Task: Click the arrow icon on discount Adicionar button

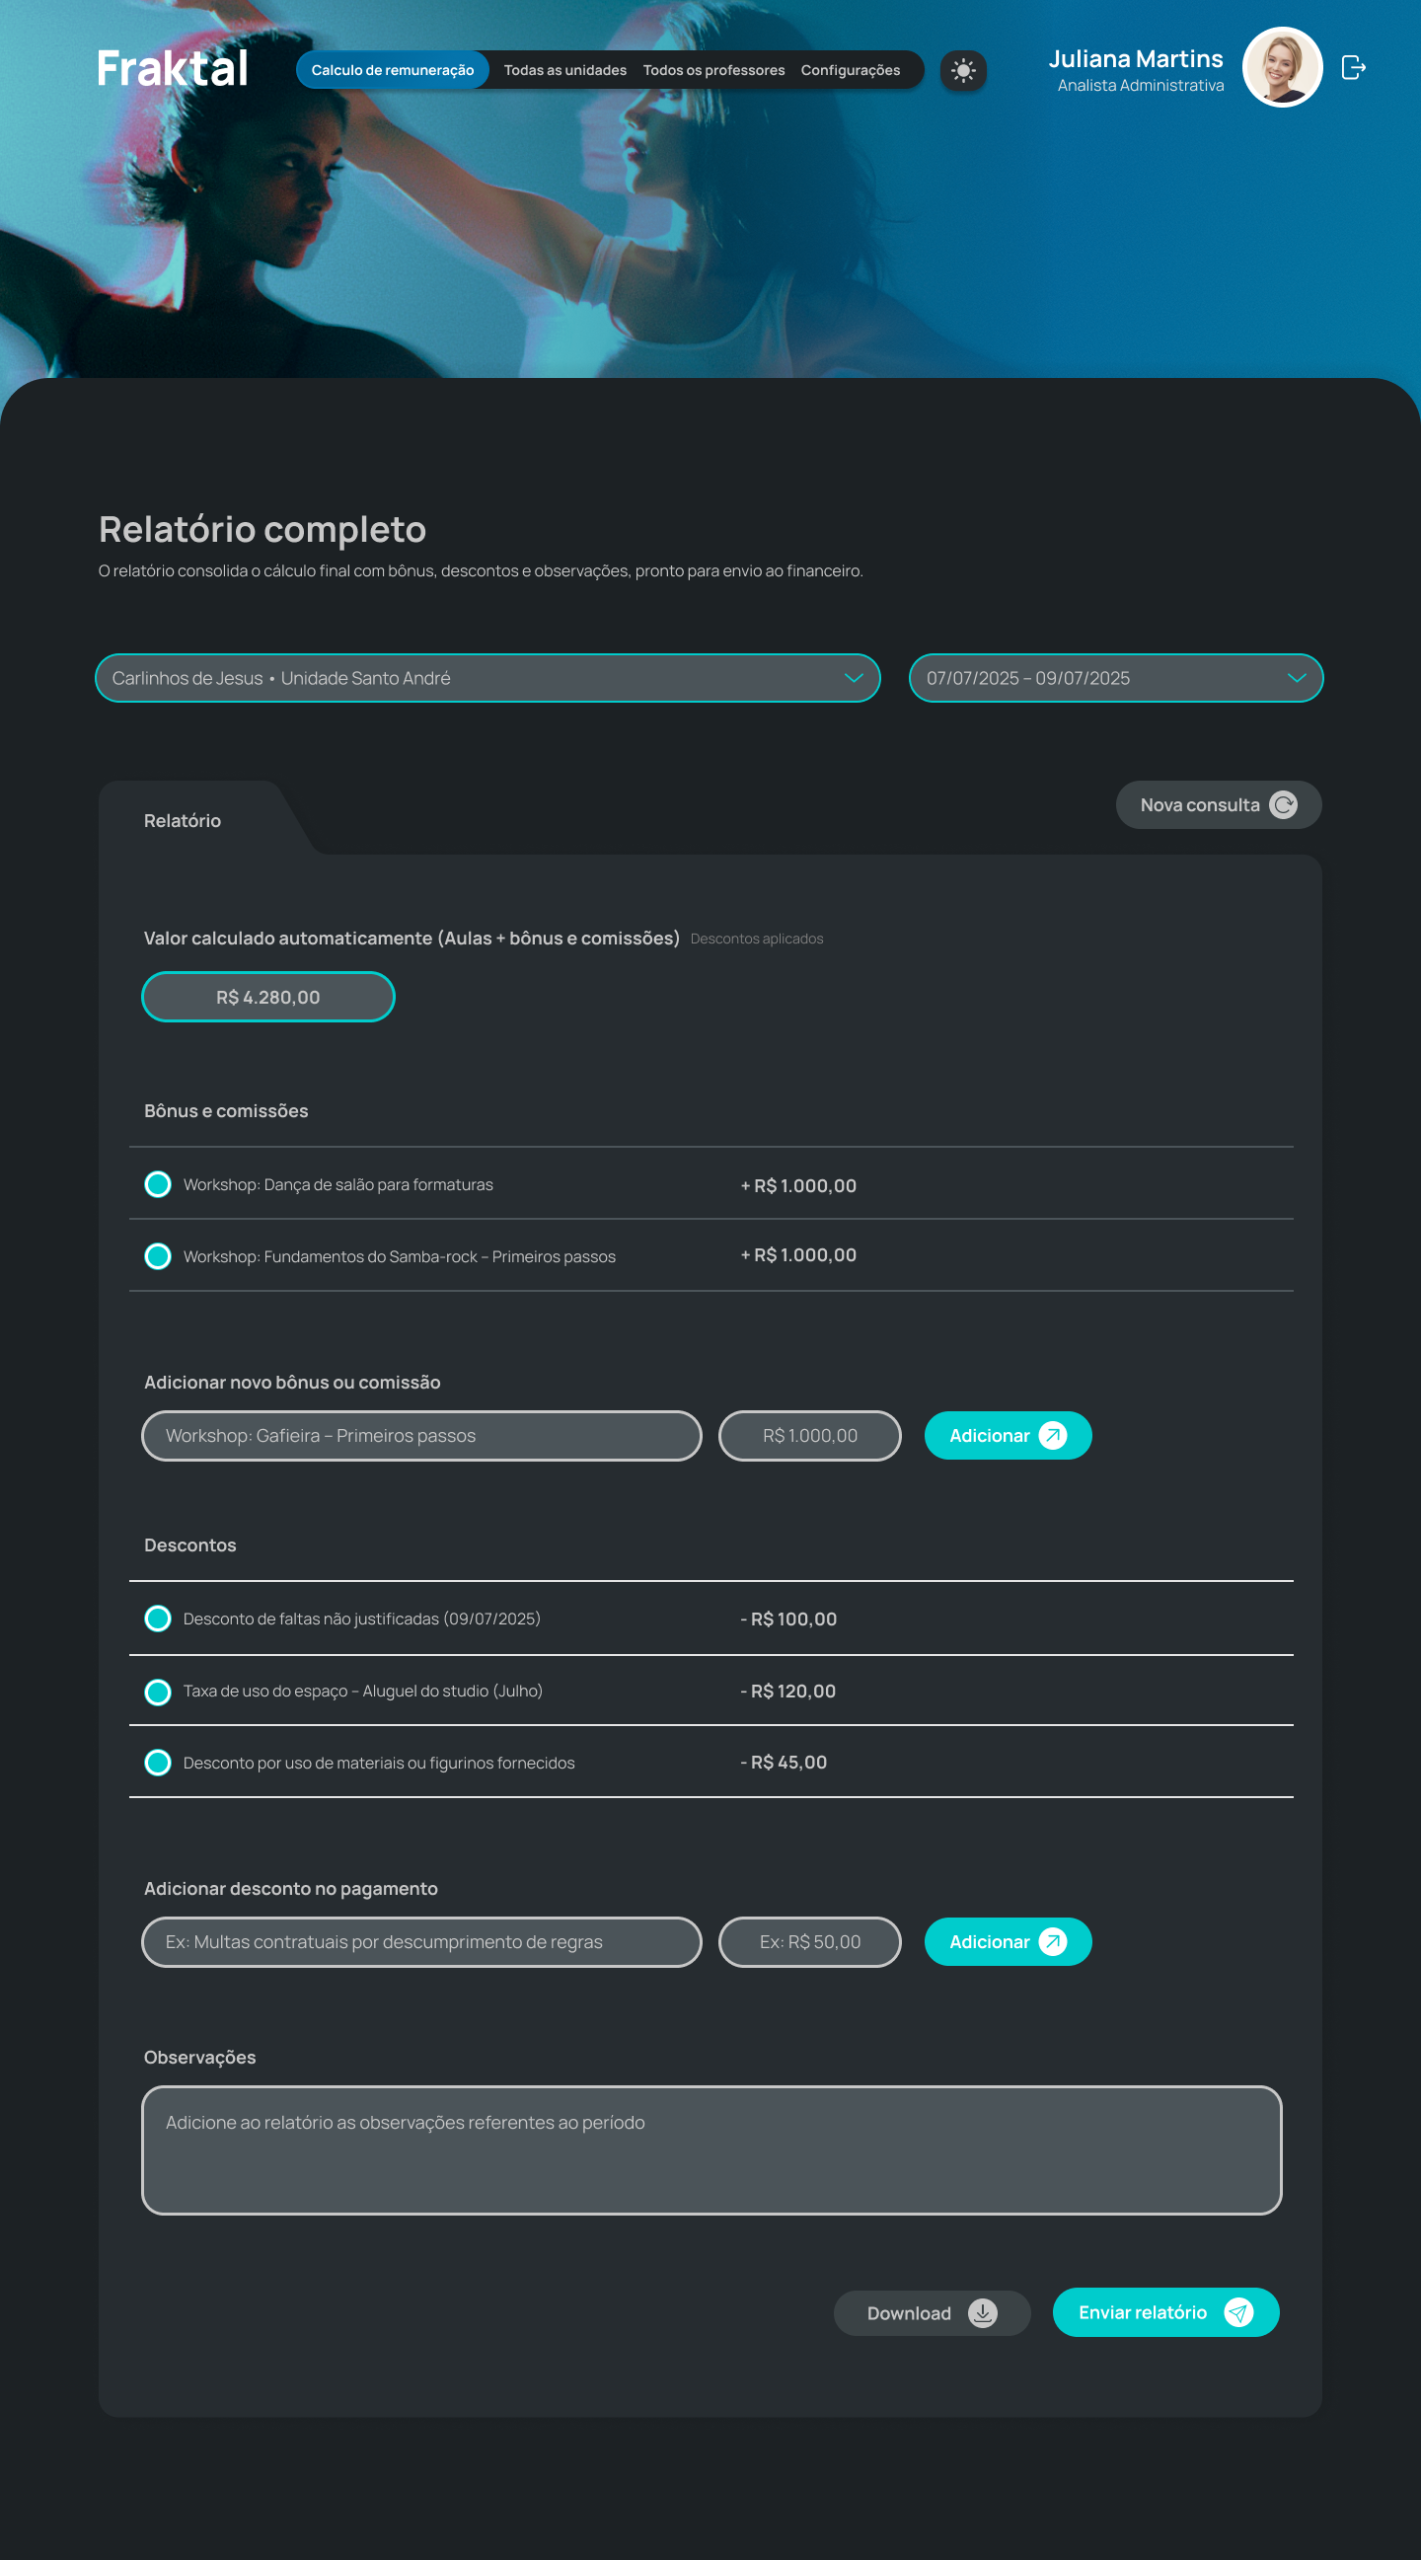Action: pos(1052,1942)
